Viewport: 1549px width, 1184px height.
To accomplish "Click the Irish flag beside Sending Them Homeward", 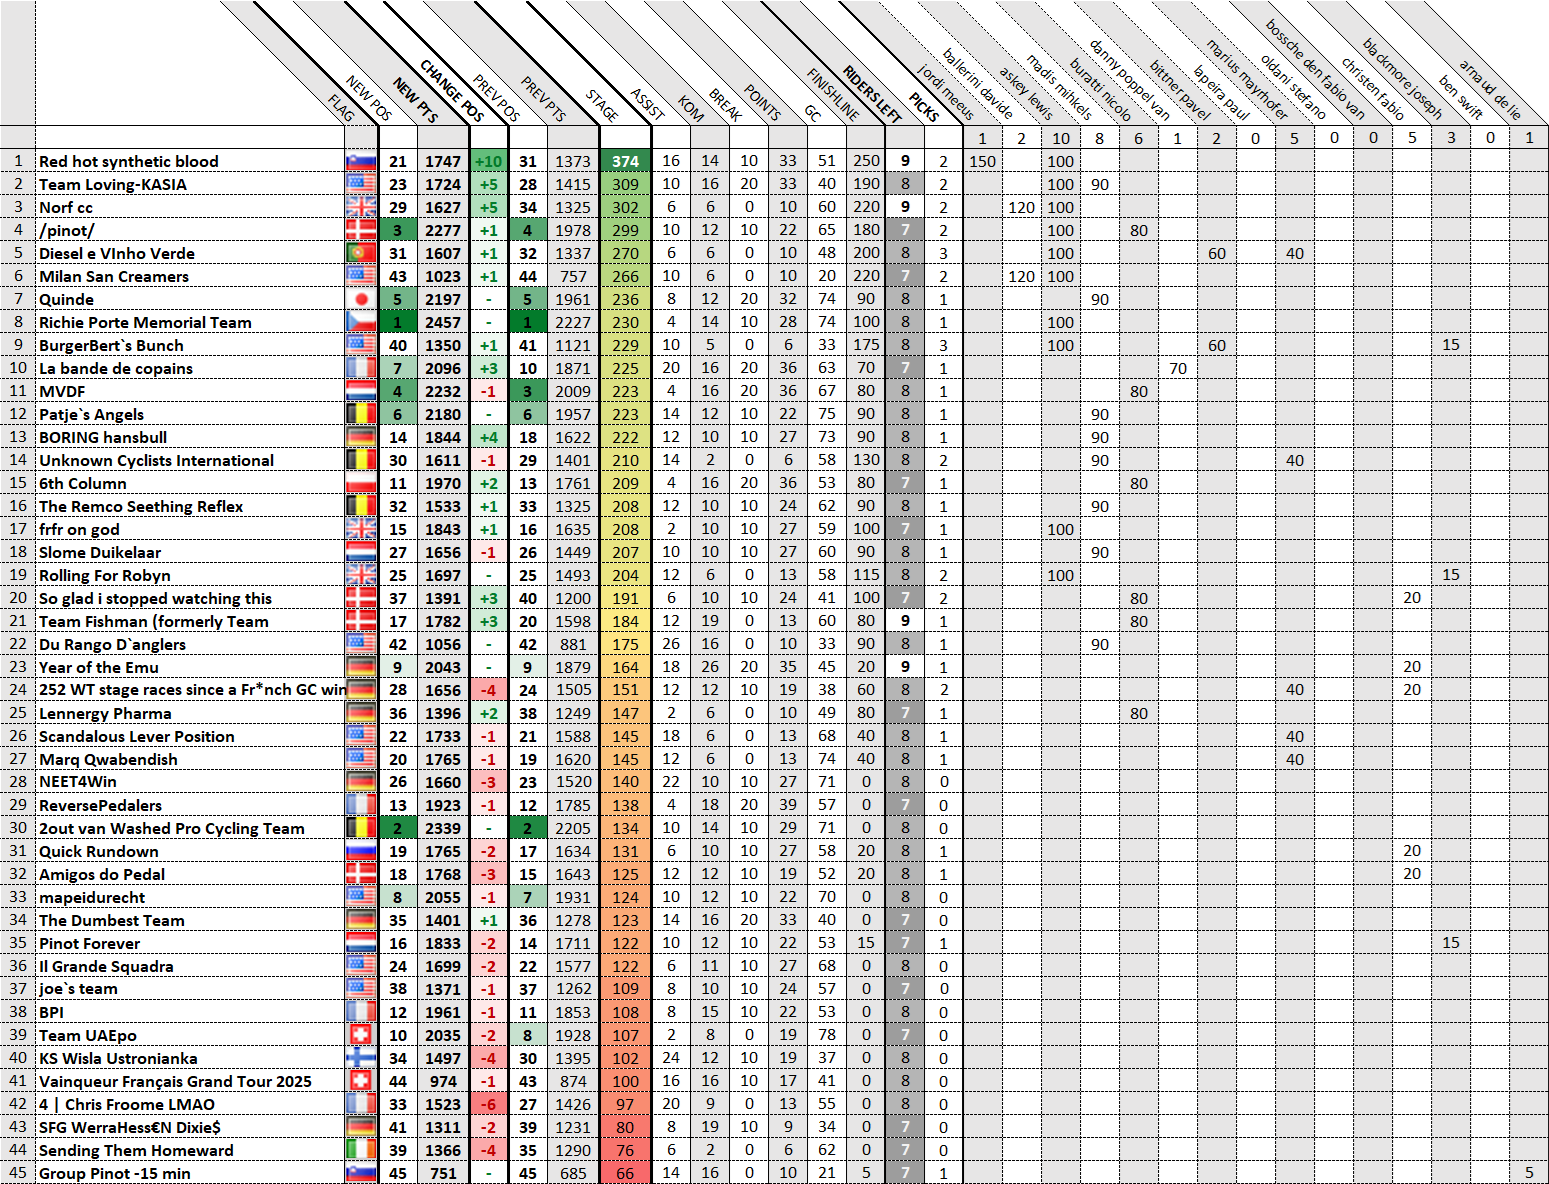I will click(361, 1150).
